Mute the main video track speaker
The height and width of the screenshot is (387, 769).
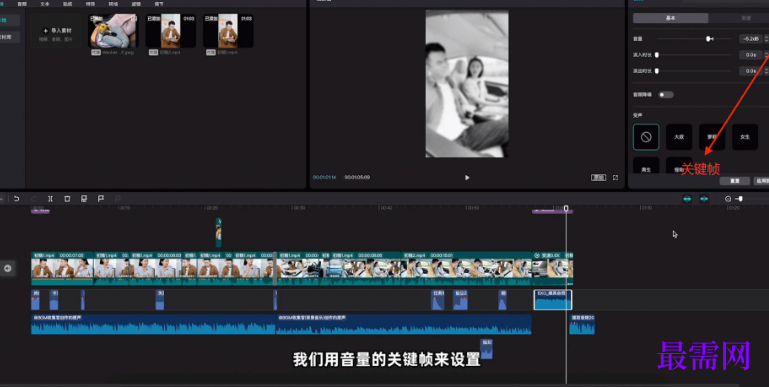(7, 268)
